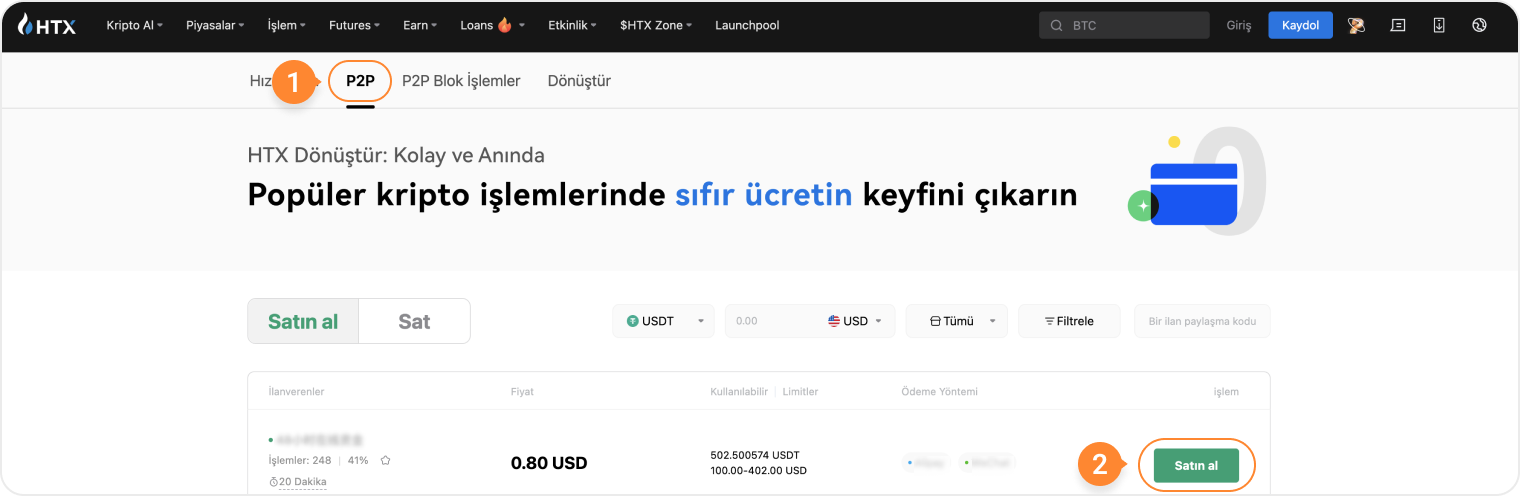Screen dimensions: 1520x496
Task: Open the messages chat icon
Action: [1398, 25]
